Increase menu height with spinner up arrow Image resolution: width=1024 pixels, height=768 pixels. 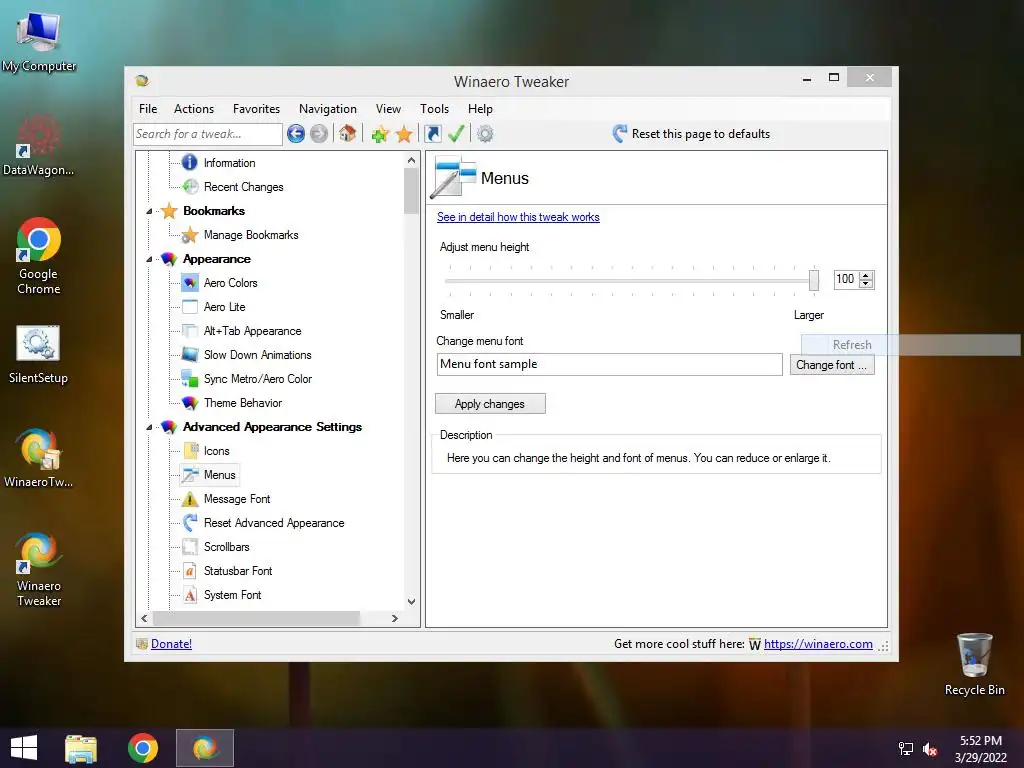tap(866, 275)
